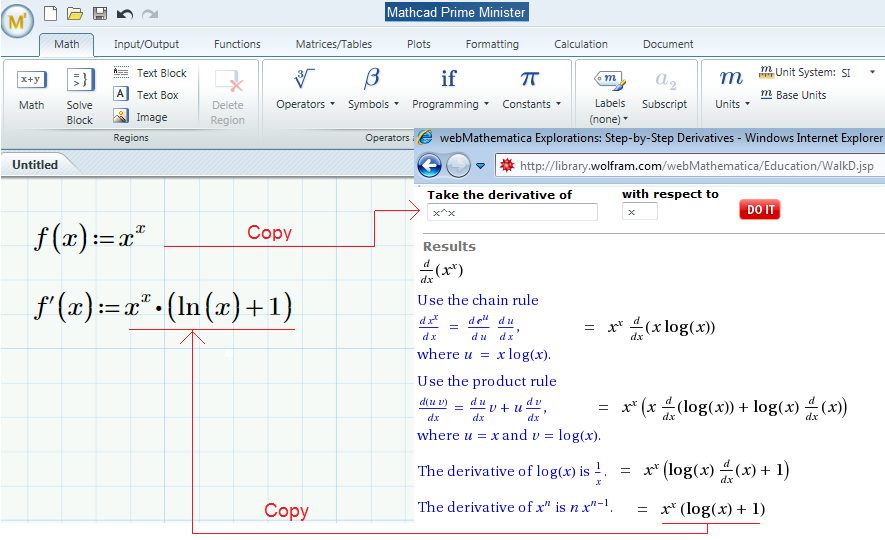The image size is (885, 540).
Task: Select the f'(x) derivative math region
Action: coord(163,307)
